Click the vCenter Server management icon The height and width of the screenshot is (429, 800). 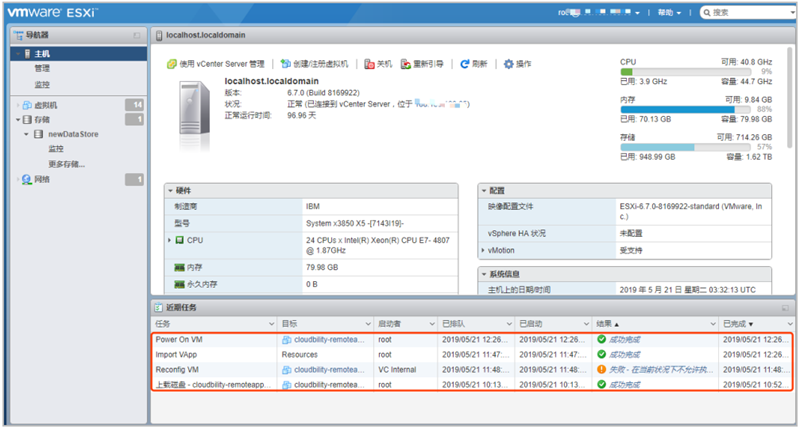click(171, 64)
